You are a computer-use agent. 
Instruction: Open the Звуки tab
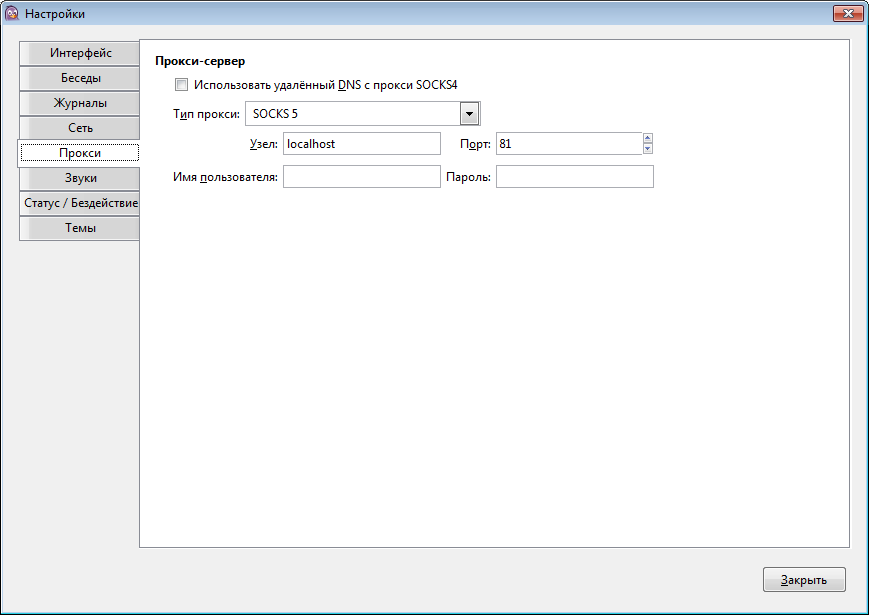click(80, 178)
